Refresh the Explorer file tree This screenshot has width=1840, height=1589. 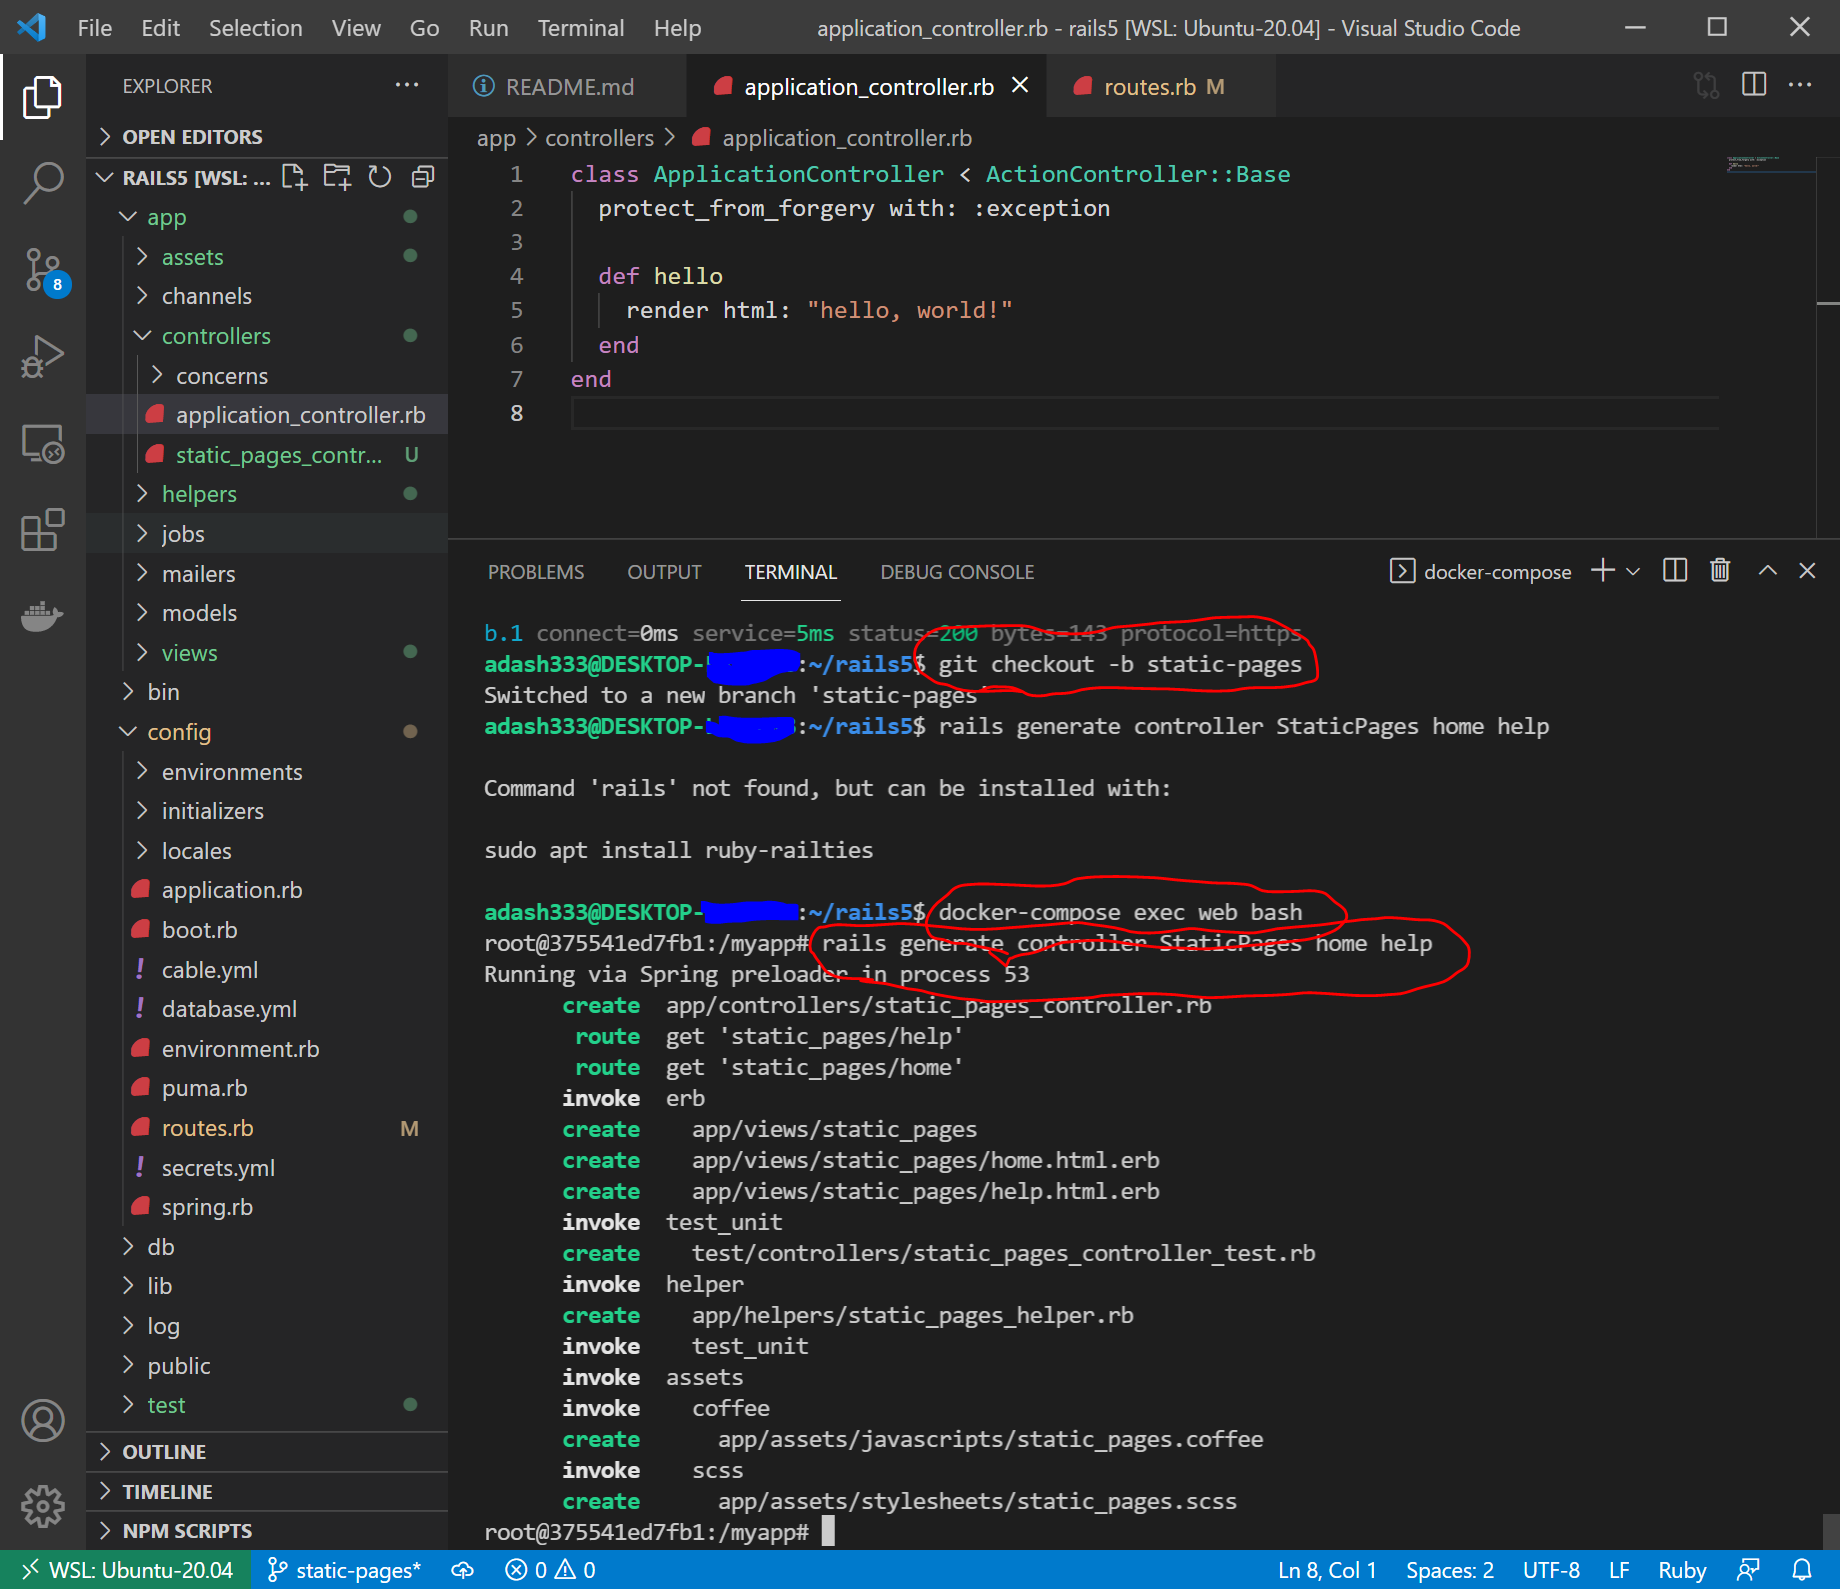380,177
